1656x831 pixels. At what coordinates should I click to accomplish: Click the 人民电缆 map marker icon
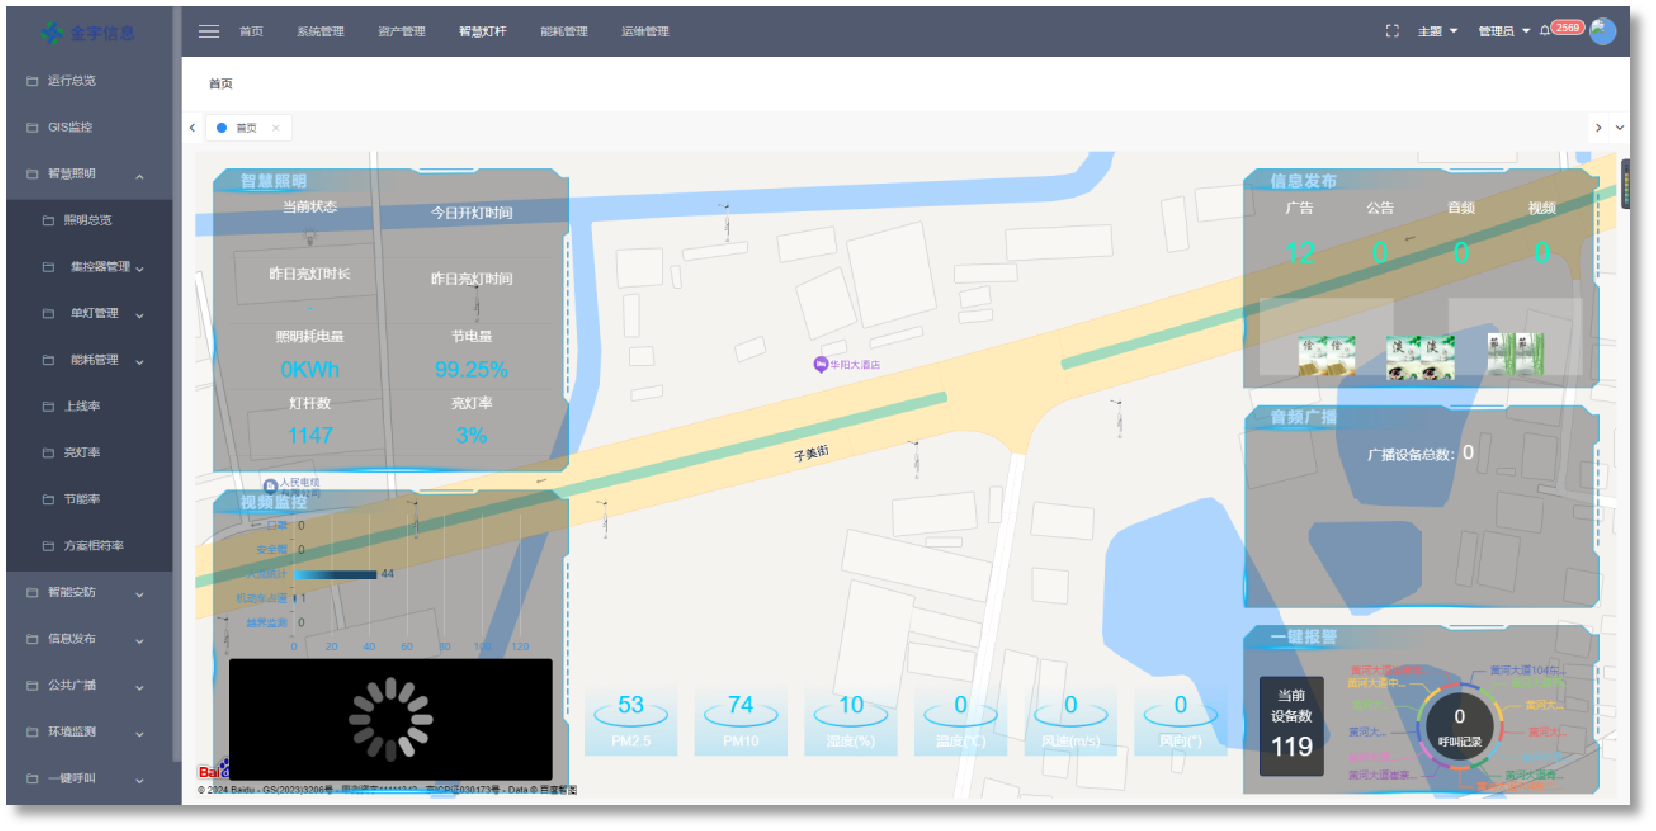[x=270, y=486]
